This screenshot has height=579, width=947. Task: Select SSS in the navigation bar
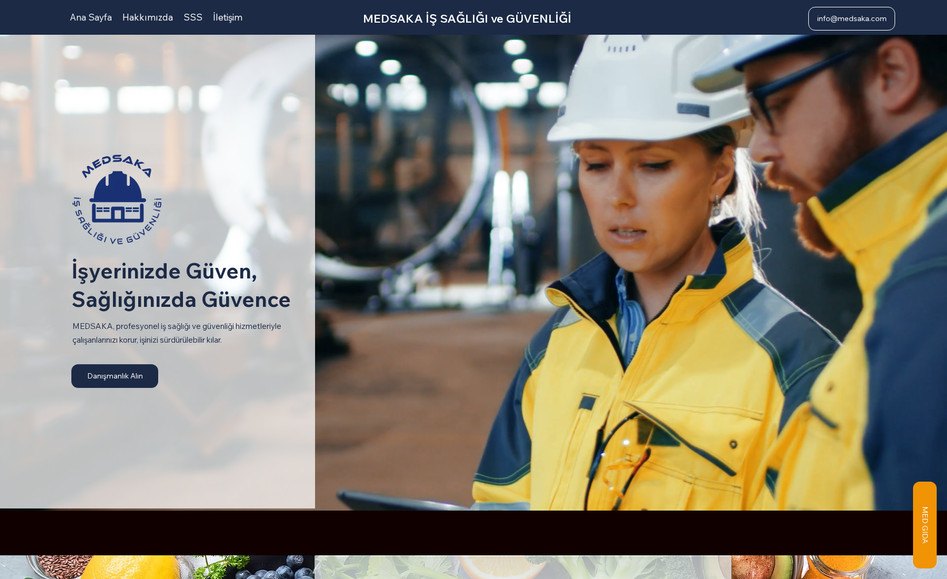pyautogui.click(x=193, y=18)
